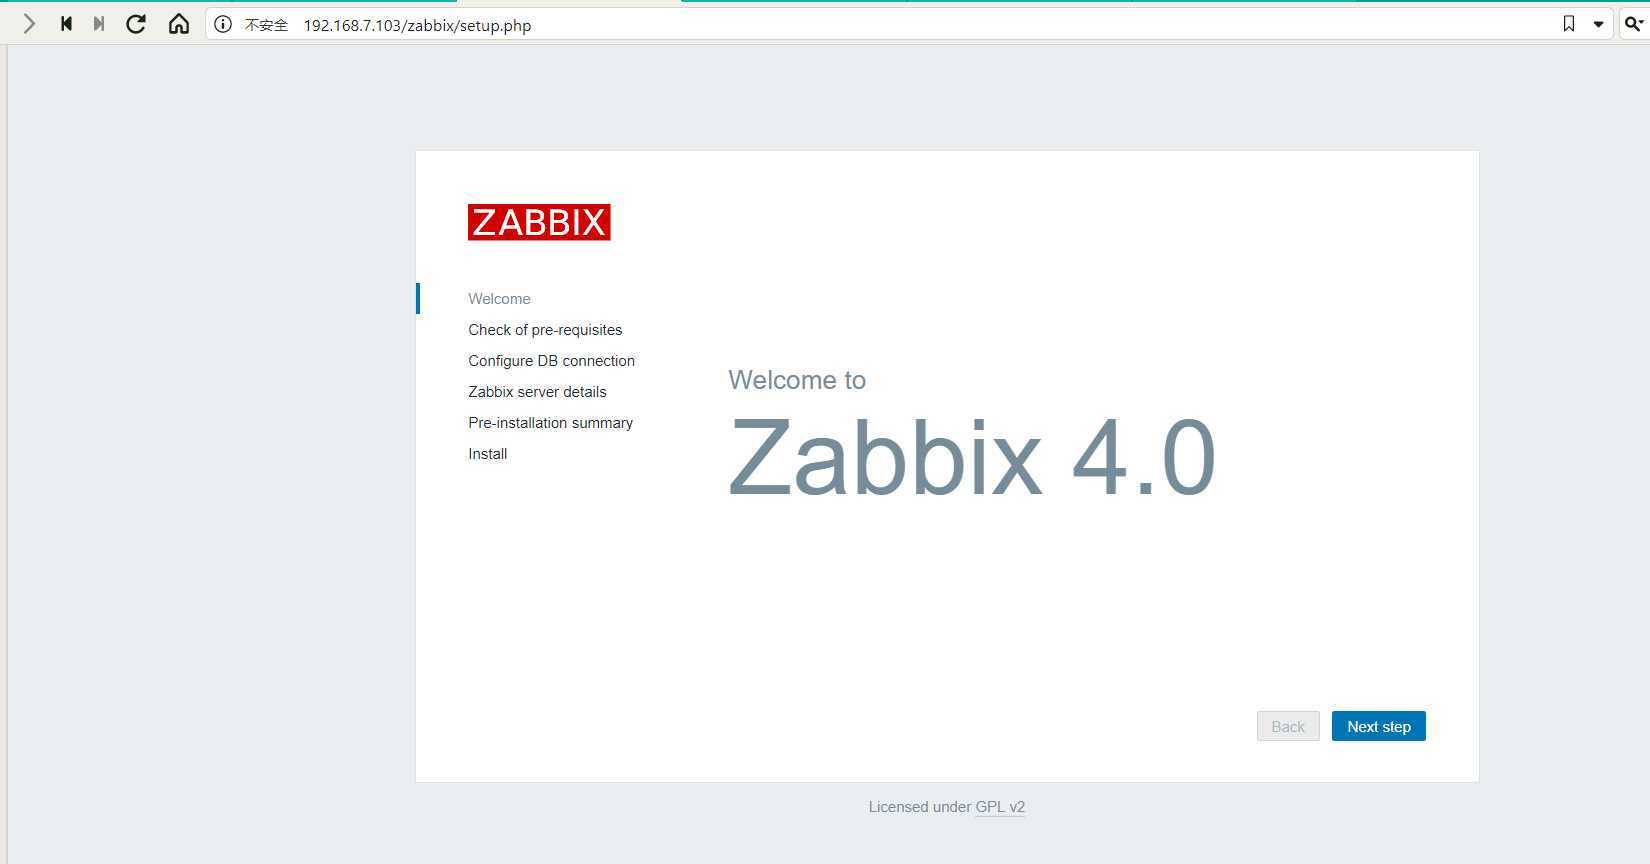The image size is (1650, 864).
Task: Open the search engine selector icon
Action: [1634, 24]
